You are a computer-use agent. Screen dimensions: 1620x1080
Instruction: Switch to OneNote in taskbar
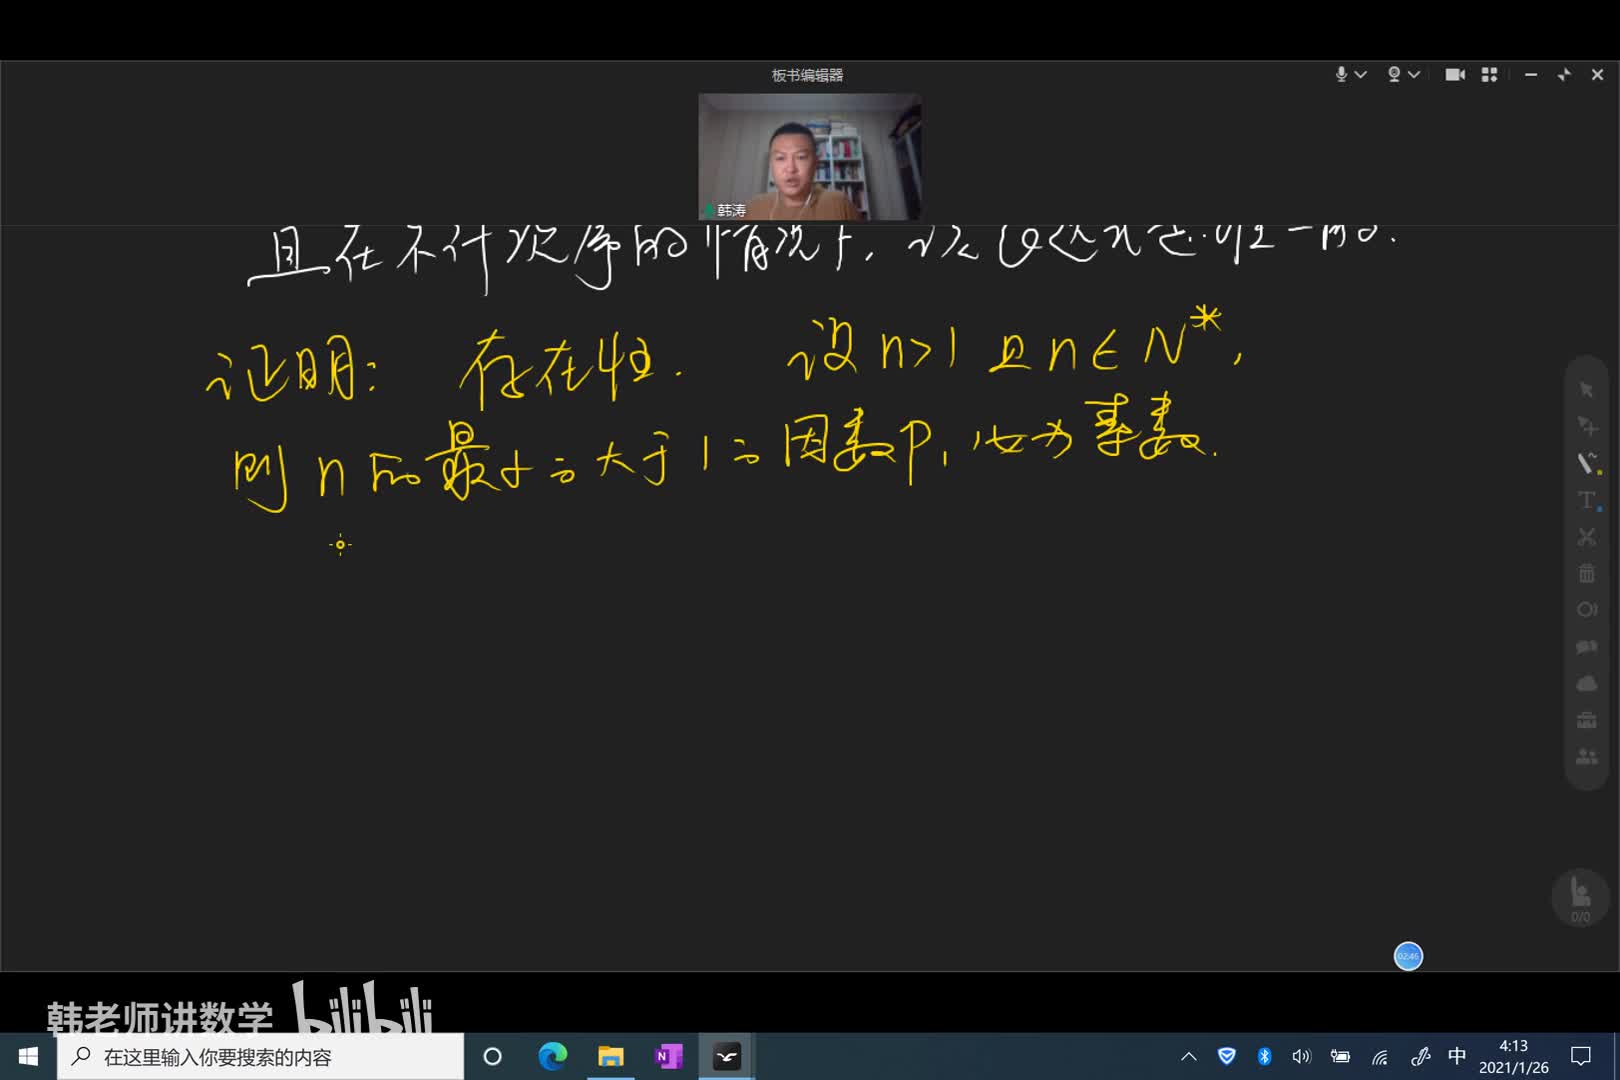(668, 1056)
